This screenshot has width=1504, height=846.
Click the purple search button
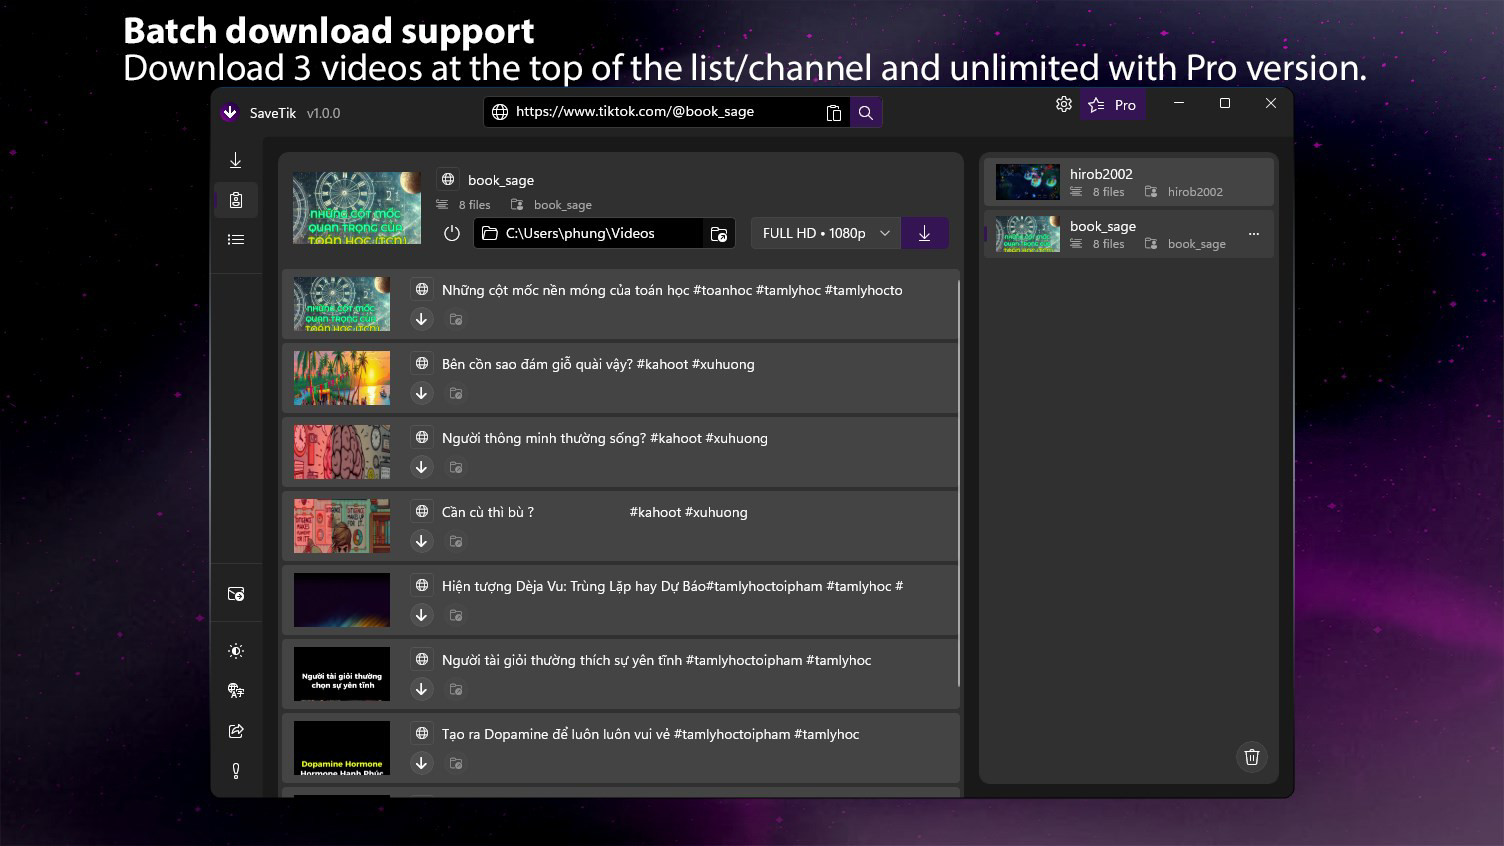click(x=866, y=112)
